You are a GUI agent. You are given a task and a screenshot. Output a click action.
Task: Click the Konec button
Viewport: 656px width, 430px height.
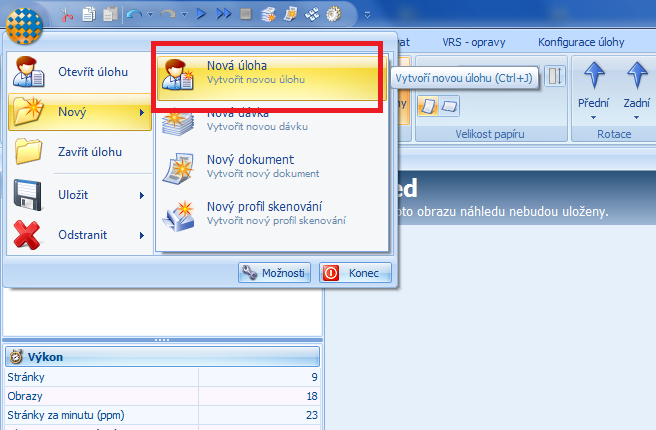pyautogui.click(x=356, y=273)
